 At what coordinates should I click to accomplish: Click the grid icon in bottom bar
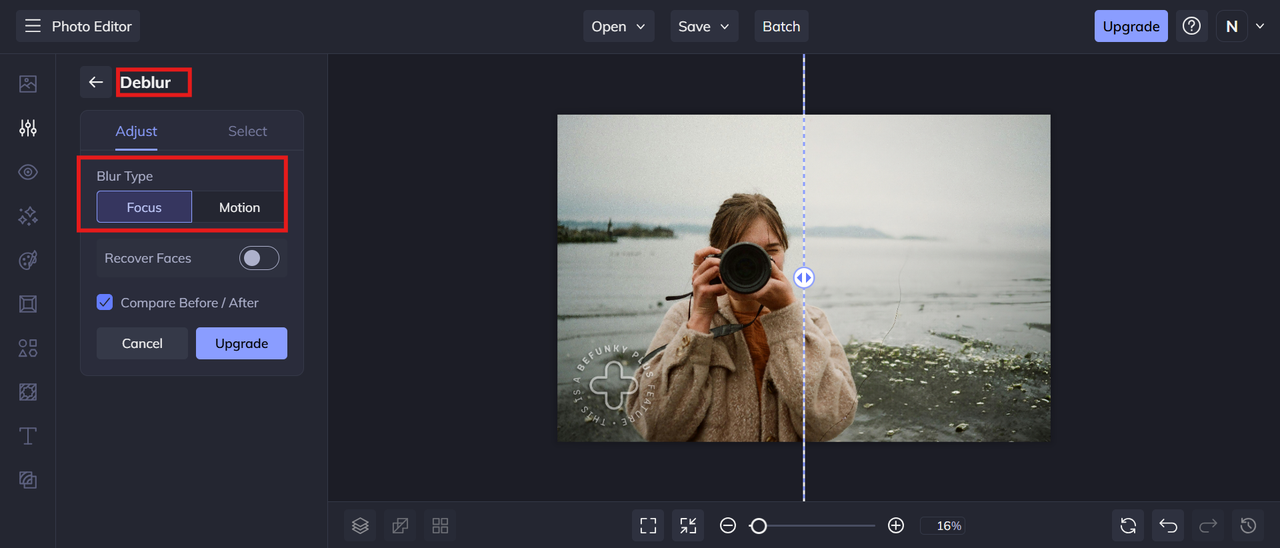pyautogui.click(x=439, y=525)
